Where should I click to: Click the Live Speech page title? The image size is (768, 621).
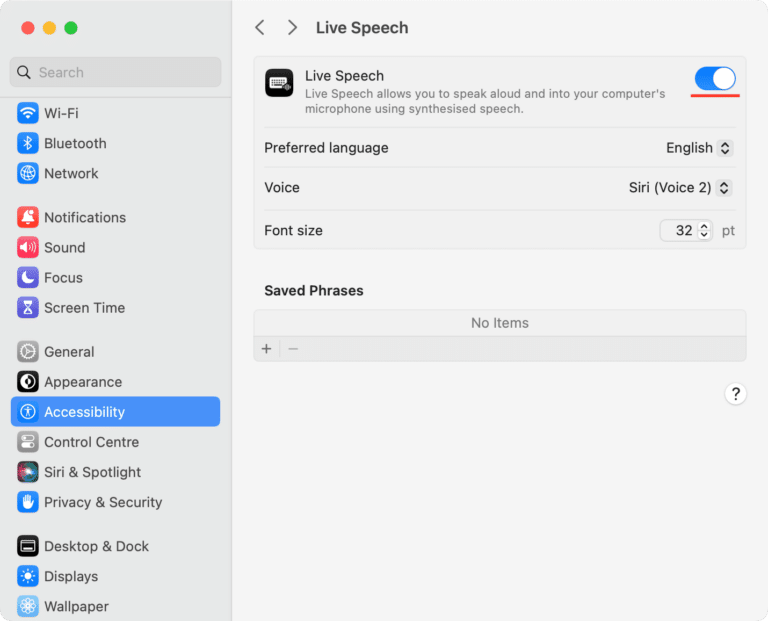point(362,28)
